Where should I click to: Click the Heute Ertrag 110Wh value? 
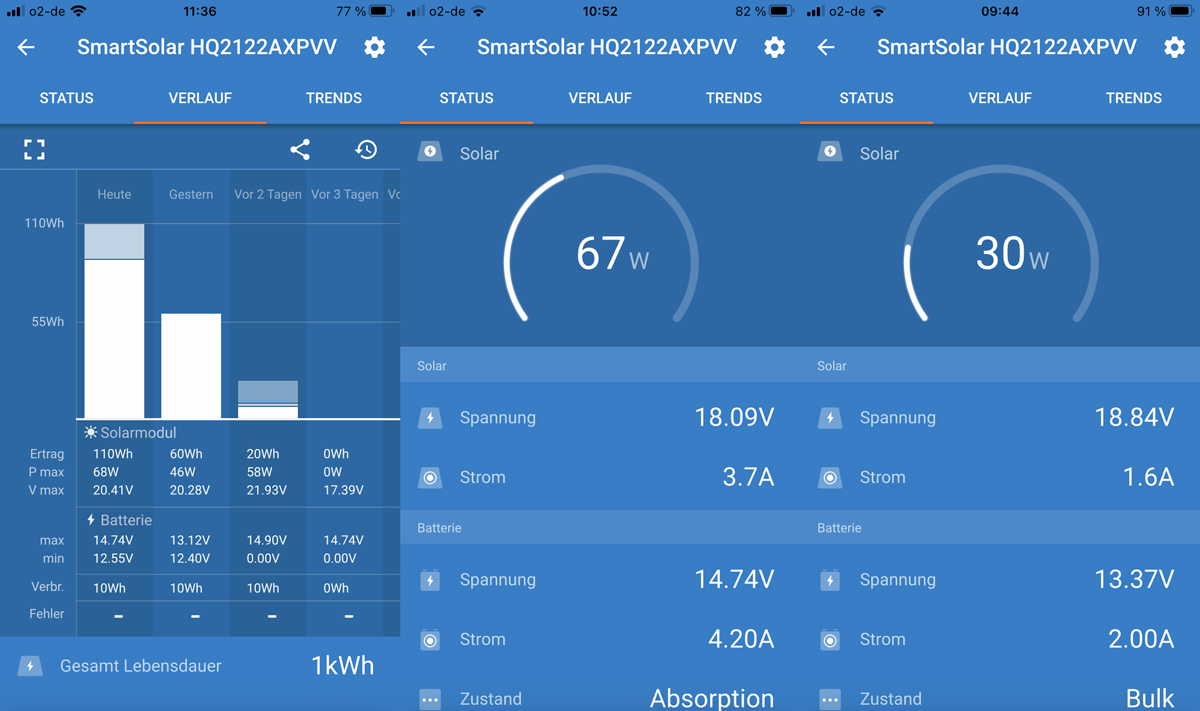(113, 454)
